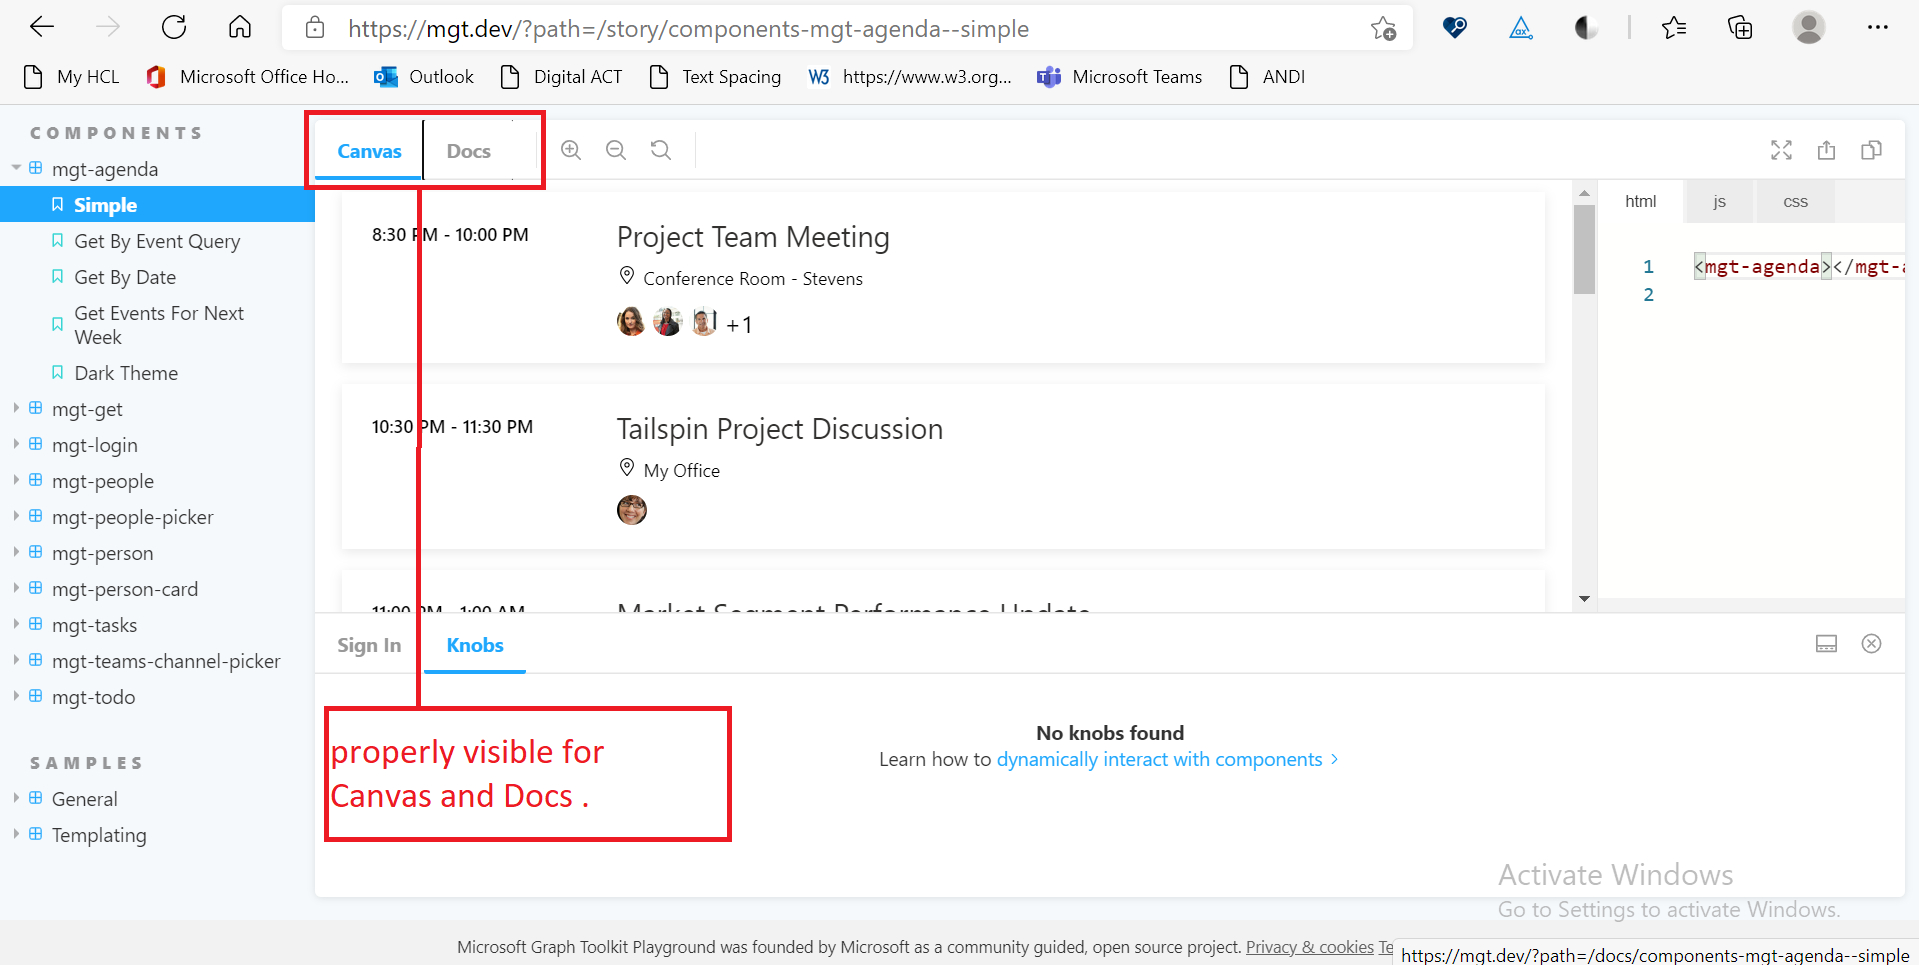Open the css tab in the code panel
This screenshot has height=965, width=1919.
point(1795,200)
